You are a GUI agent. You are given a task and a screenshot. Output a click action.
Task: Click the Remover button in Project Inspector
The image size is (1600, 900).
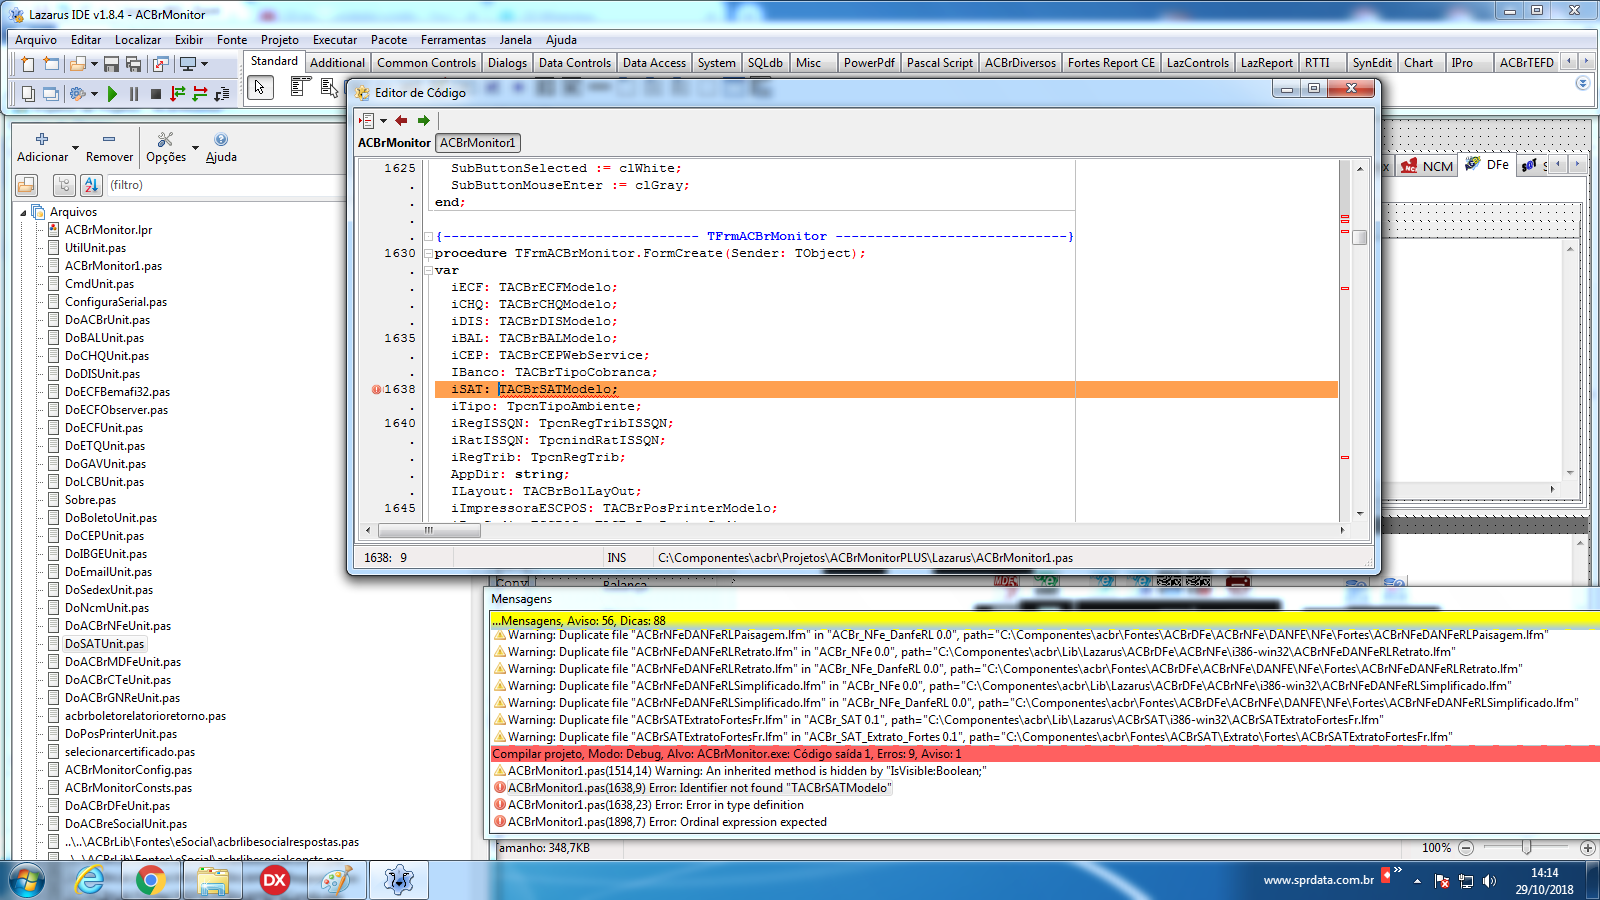click(x=109, y=147)
